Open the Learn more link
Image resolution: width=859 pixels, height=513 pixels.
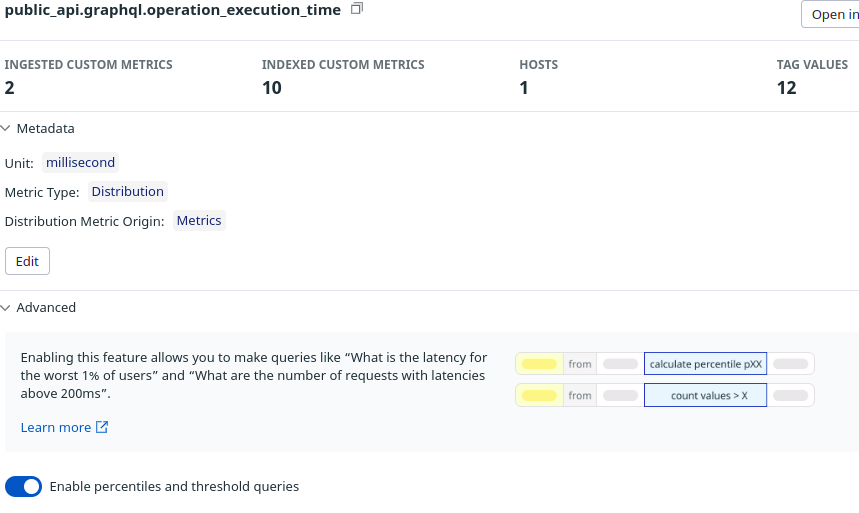[56, 427]
